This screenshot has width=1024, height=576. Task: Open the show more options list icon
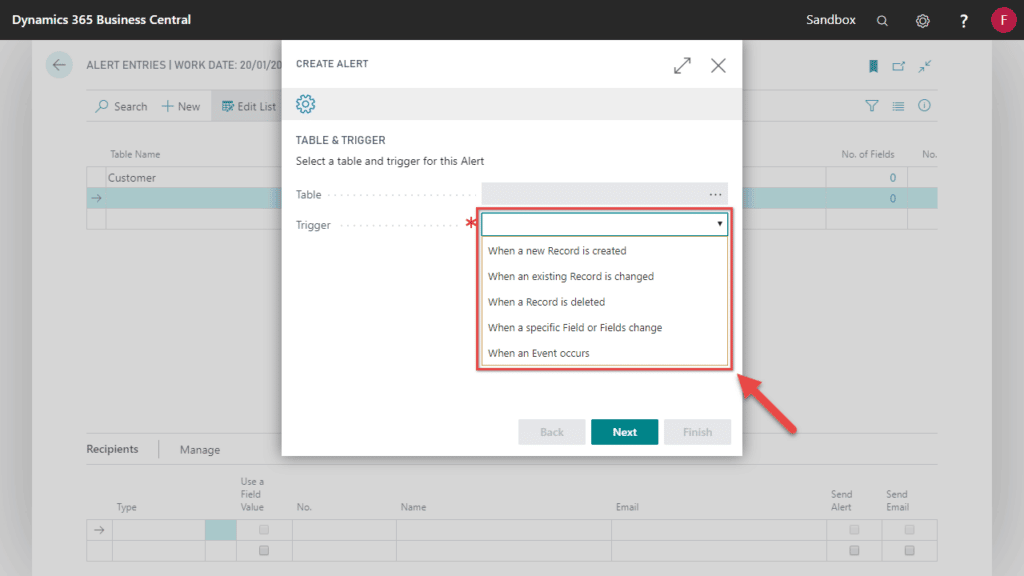897,105
